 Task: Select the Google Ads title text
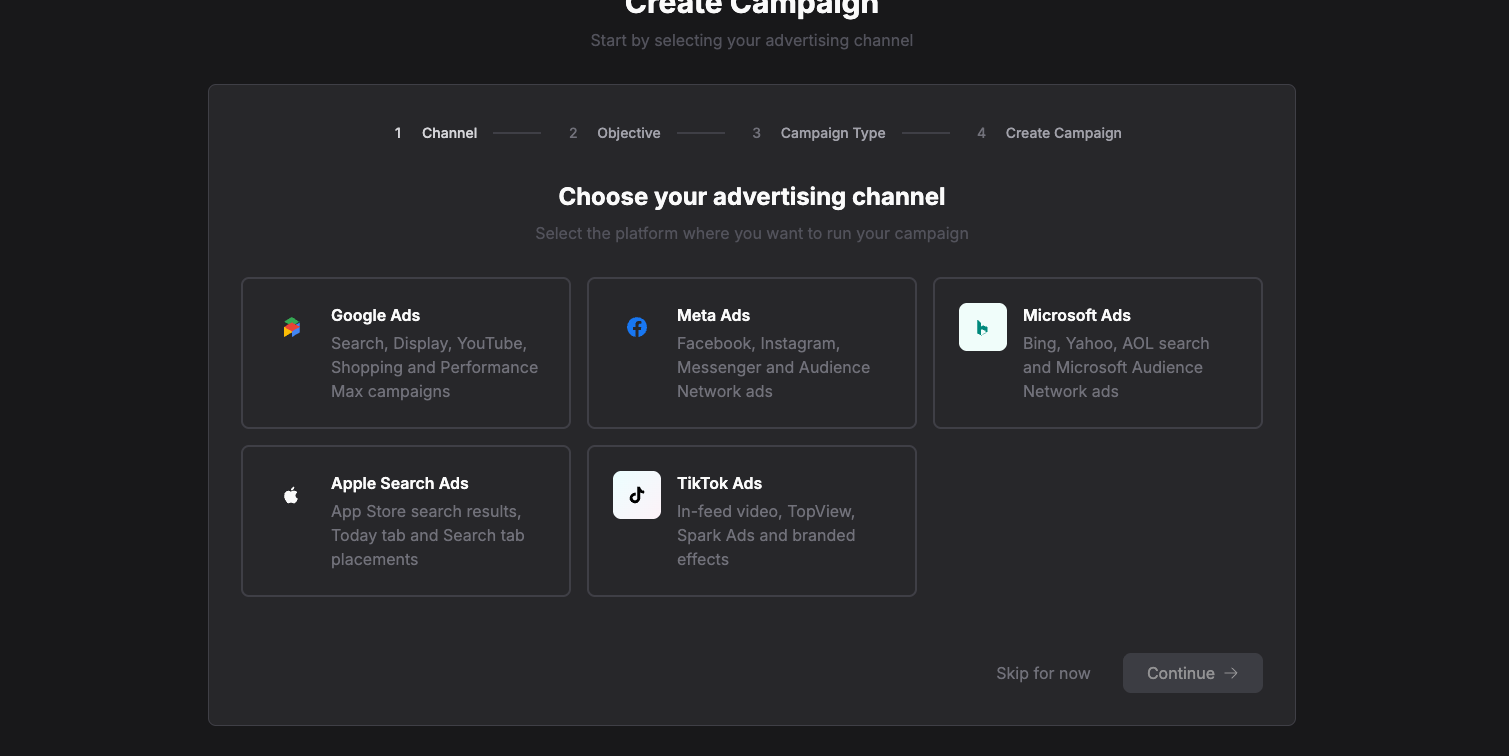point(375,315)
